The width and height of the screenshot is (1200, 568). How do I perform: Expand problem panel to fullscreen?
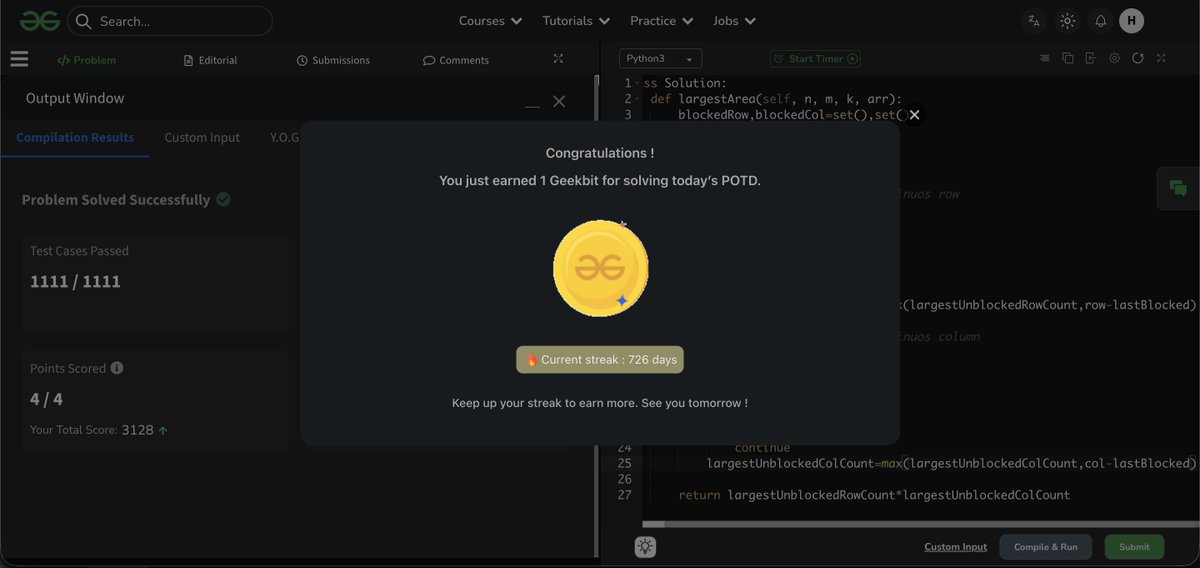click(x=559, y=59)
